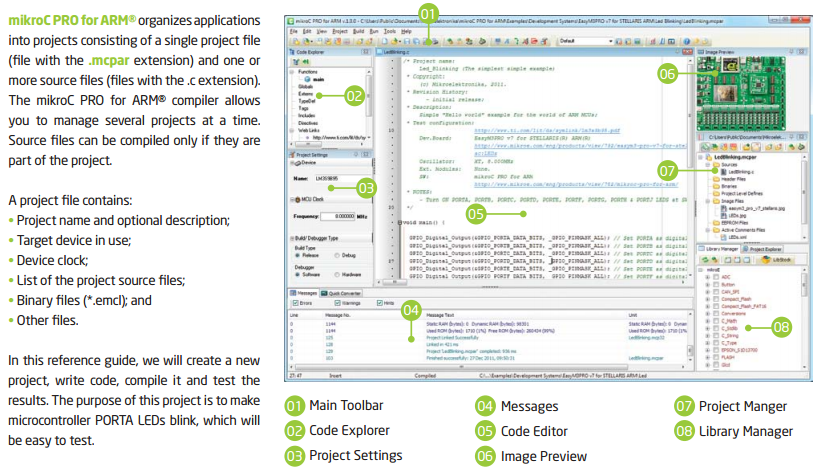
Task: Select Hardware debugger radio button
Action: (x=337, y=274)
